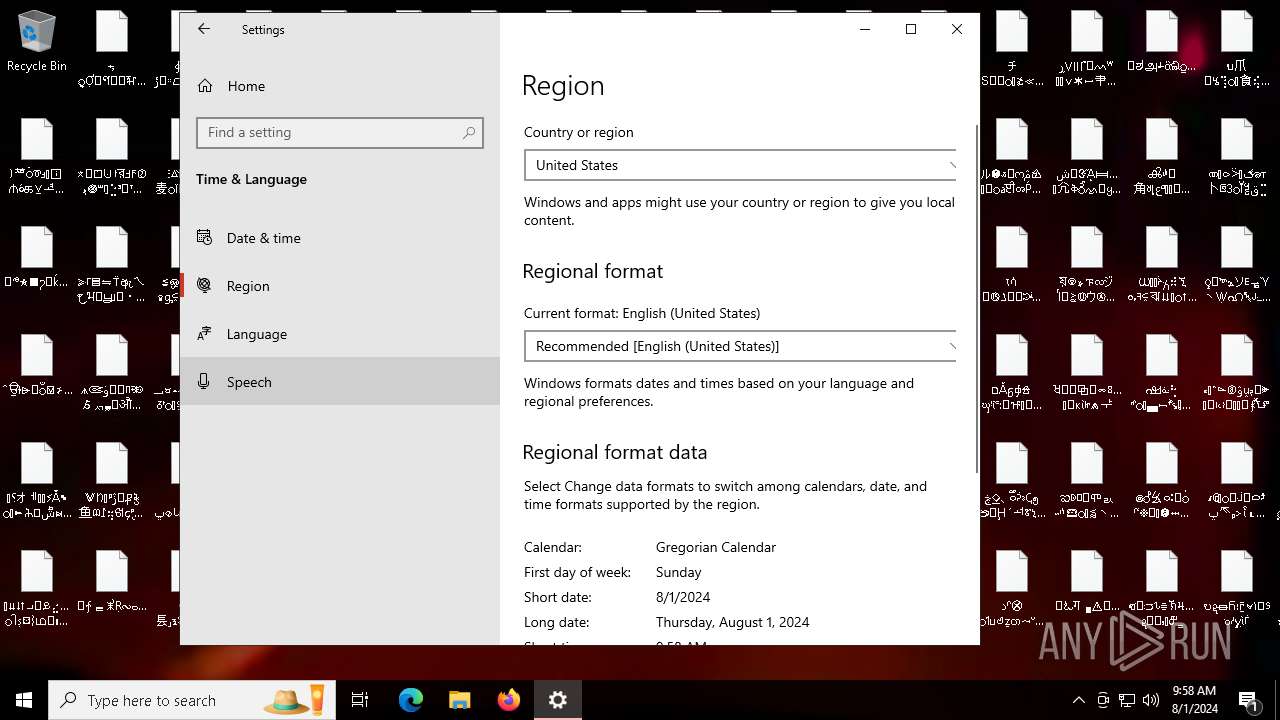This screenshot has width=1280, height=720.
Task: Close the Settings window
Action: [957, 29]
